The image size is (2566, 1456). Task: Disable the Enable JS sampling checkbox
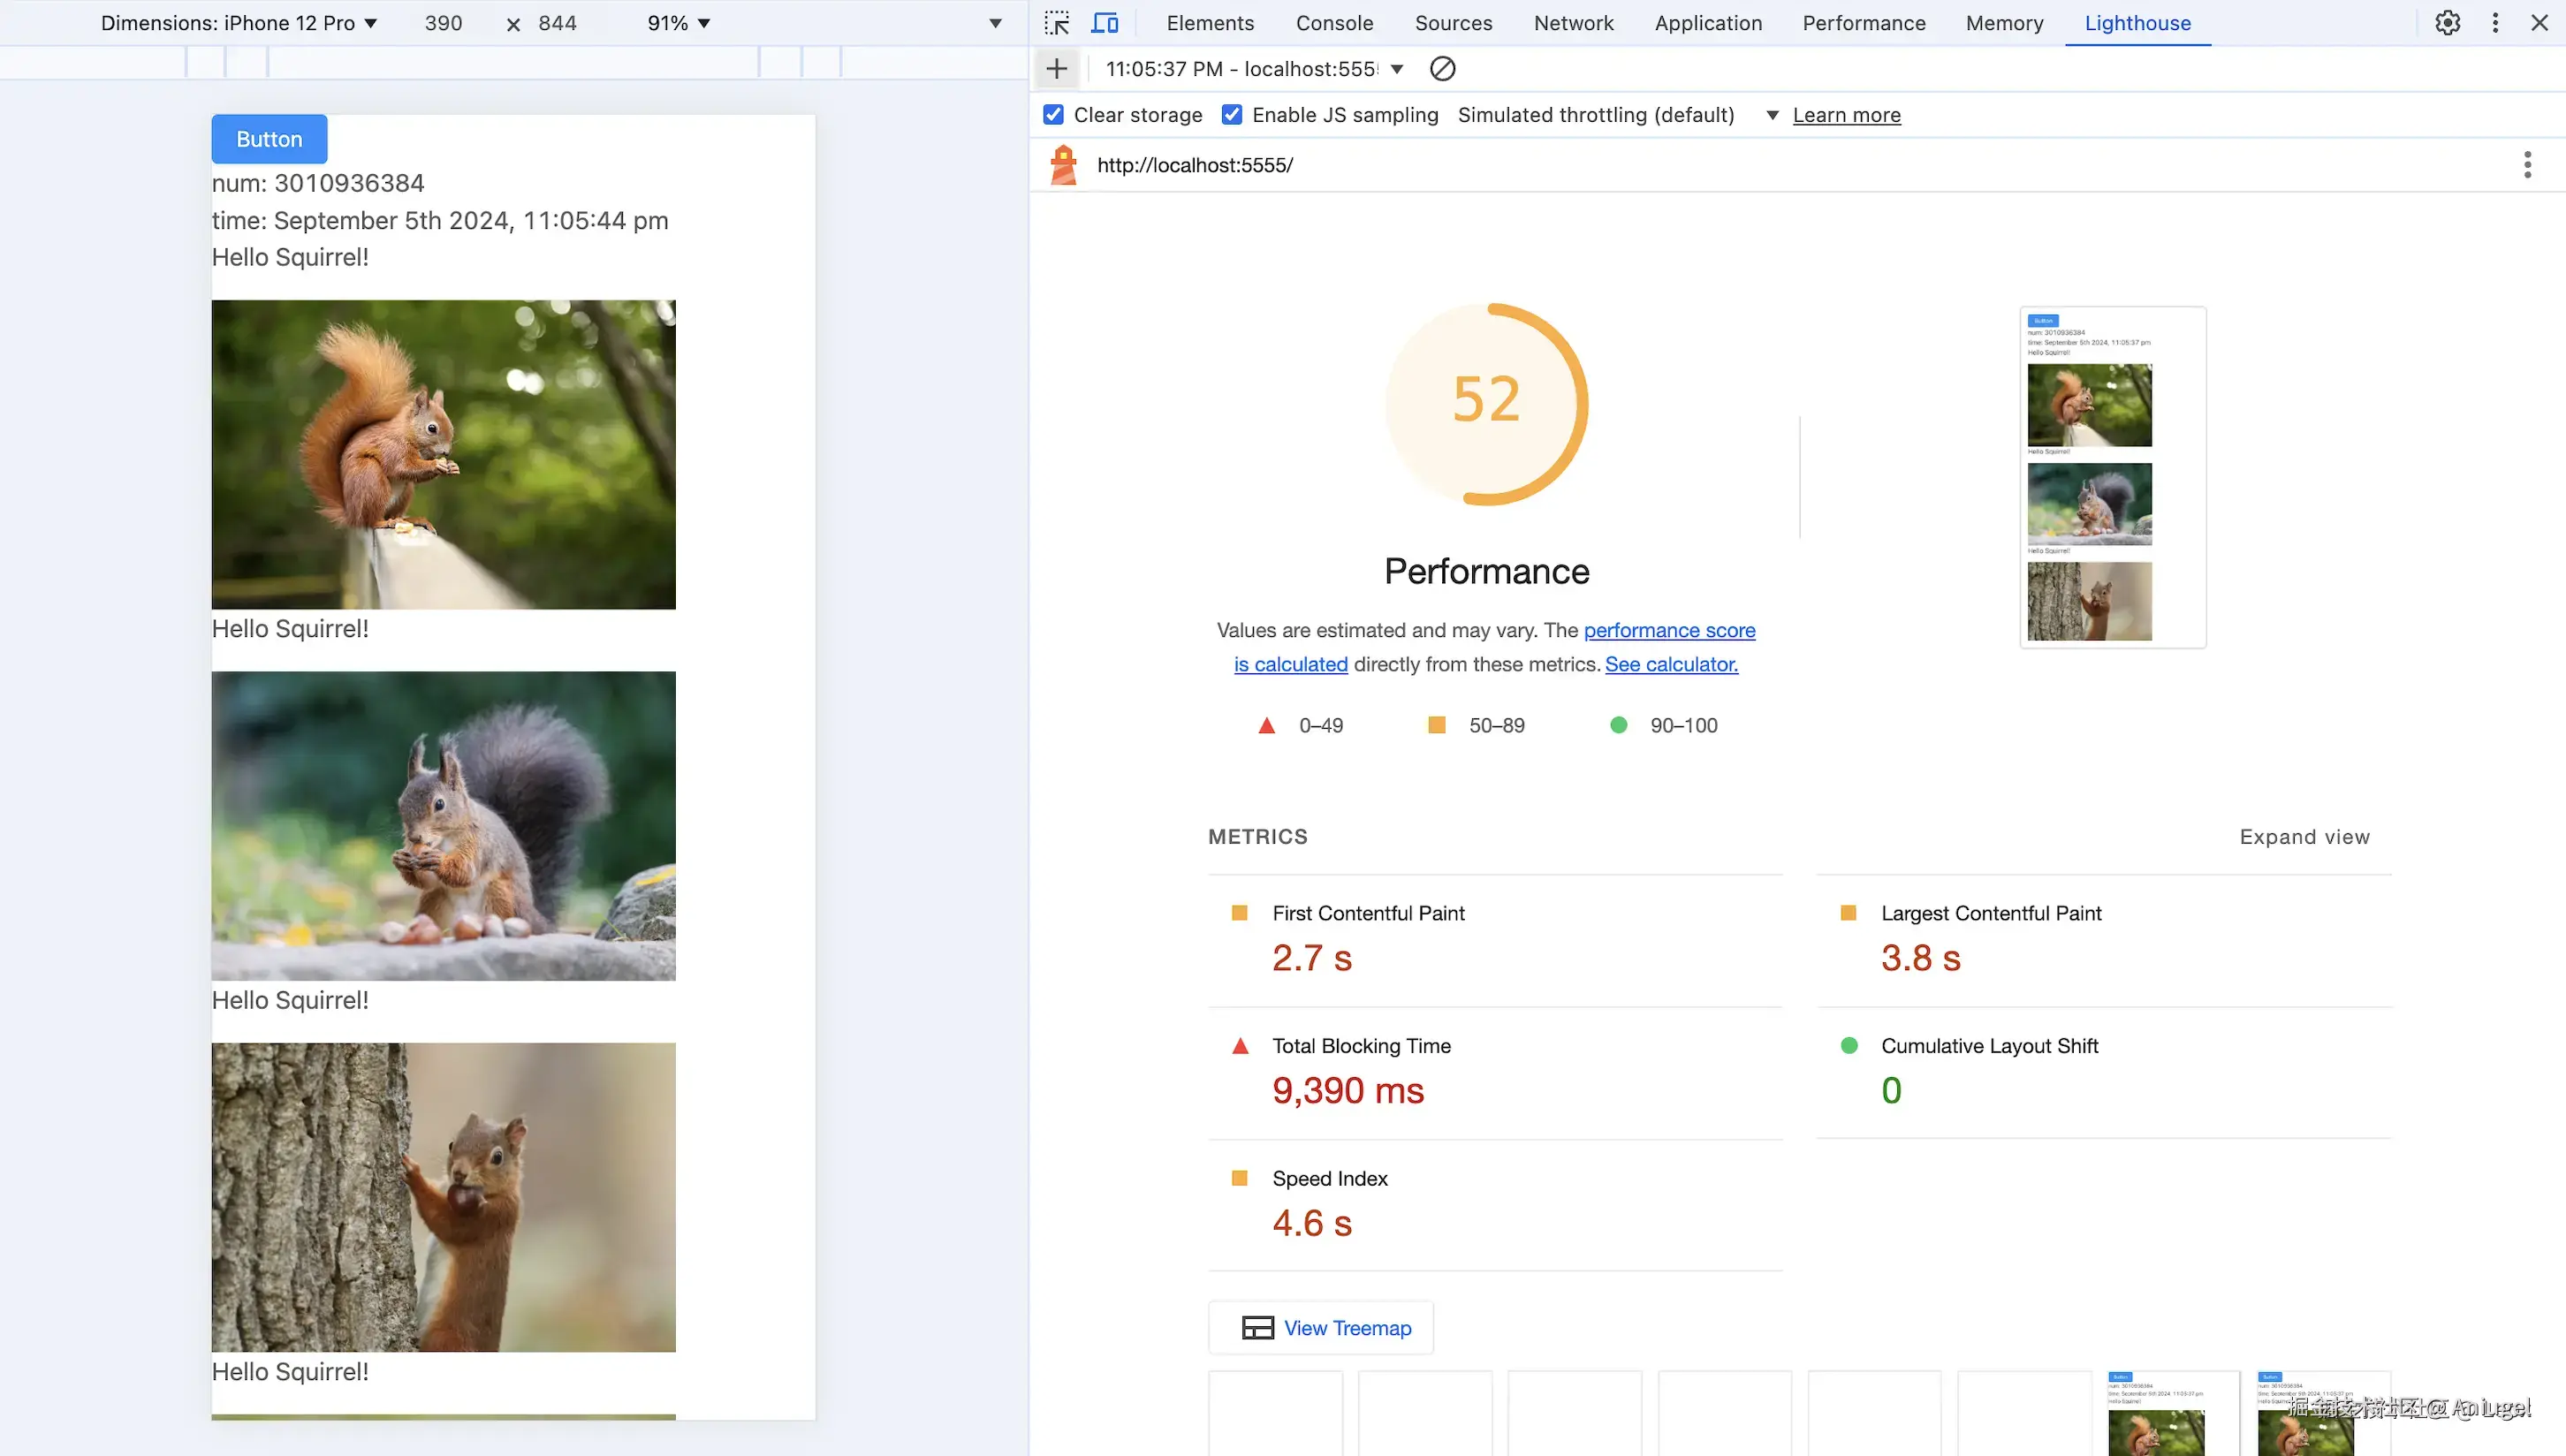click(x=1232, y=115)
